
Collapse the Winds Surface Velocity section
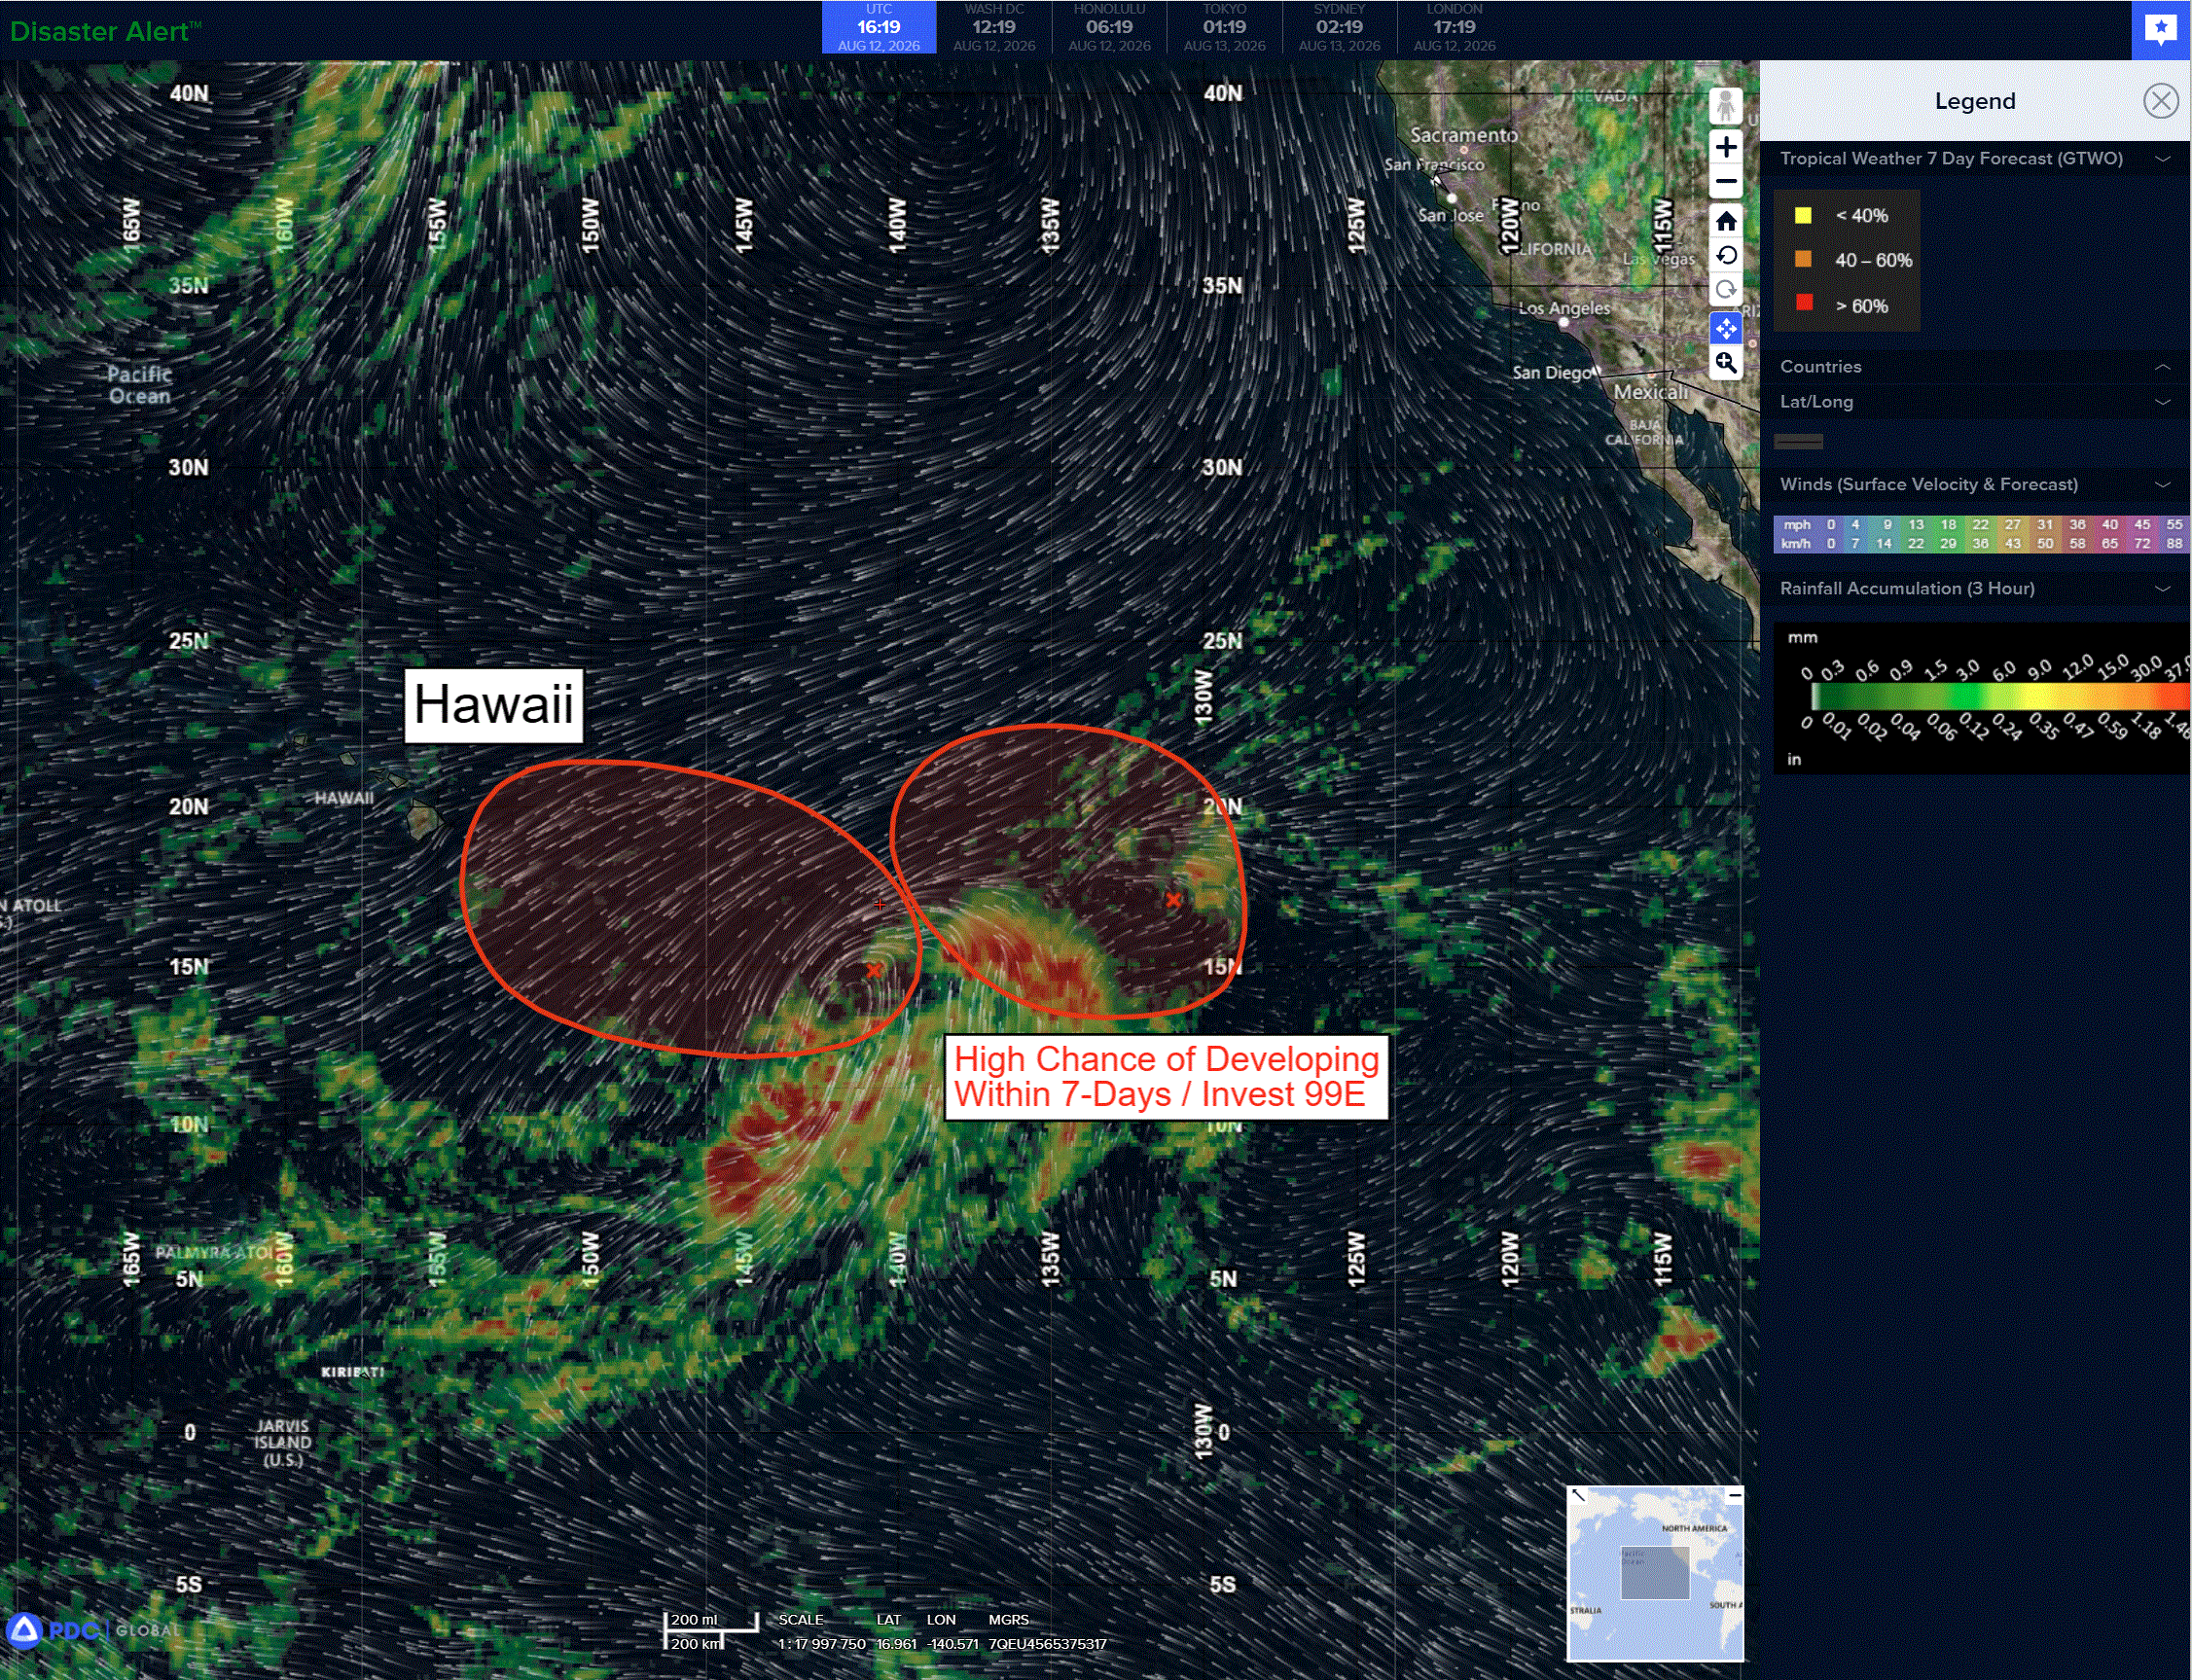point(2163,485)
